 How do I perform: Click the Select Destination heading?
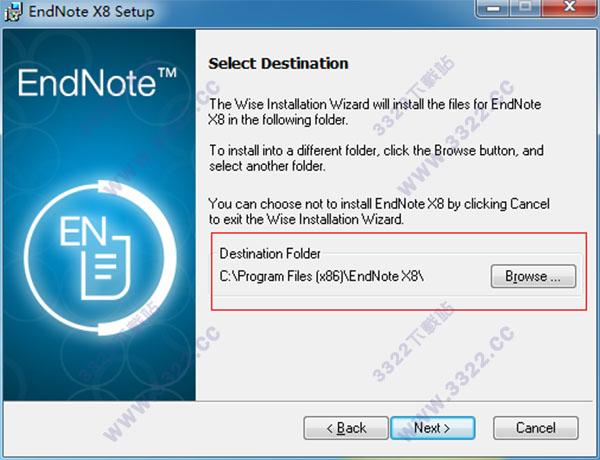[x=278, y=64]
